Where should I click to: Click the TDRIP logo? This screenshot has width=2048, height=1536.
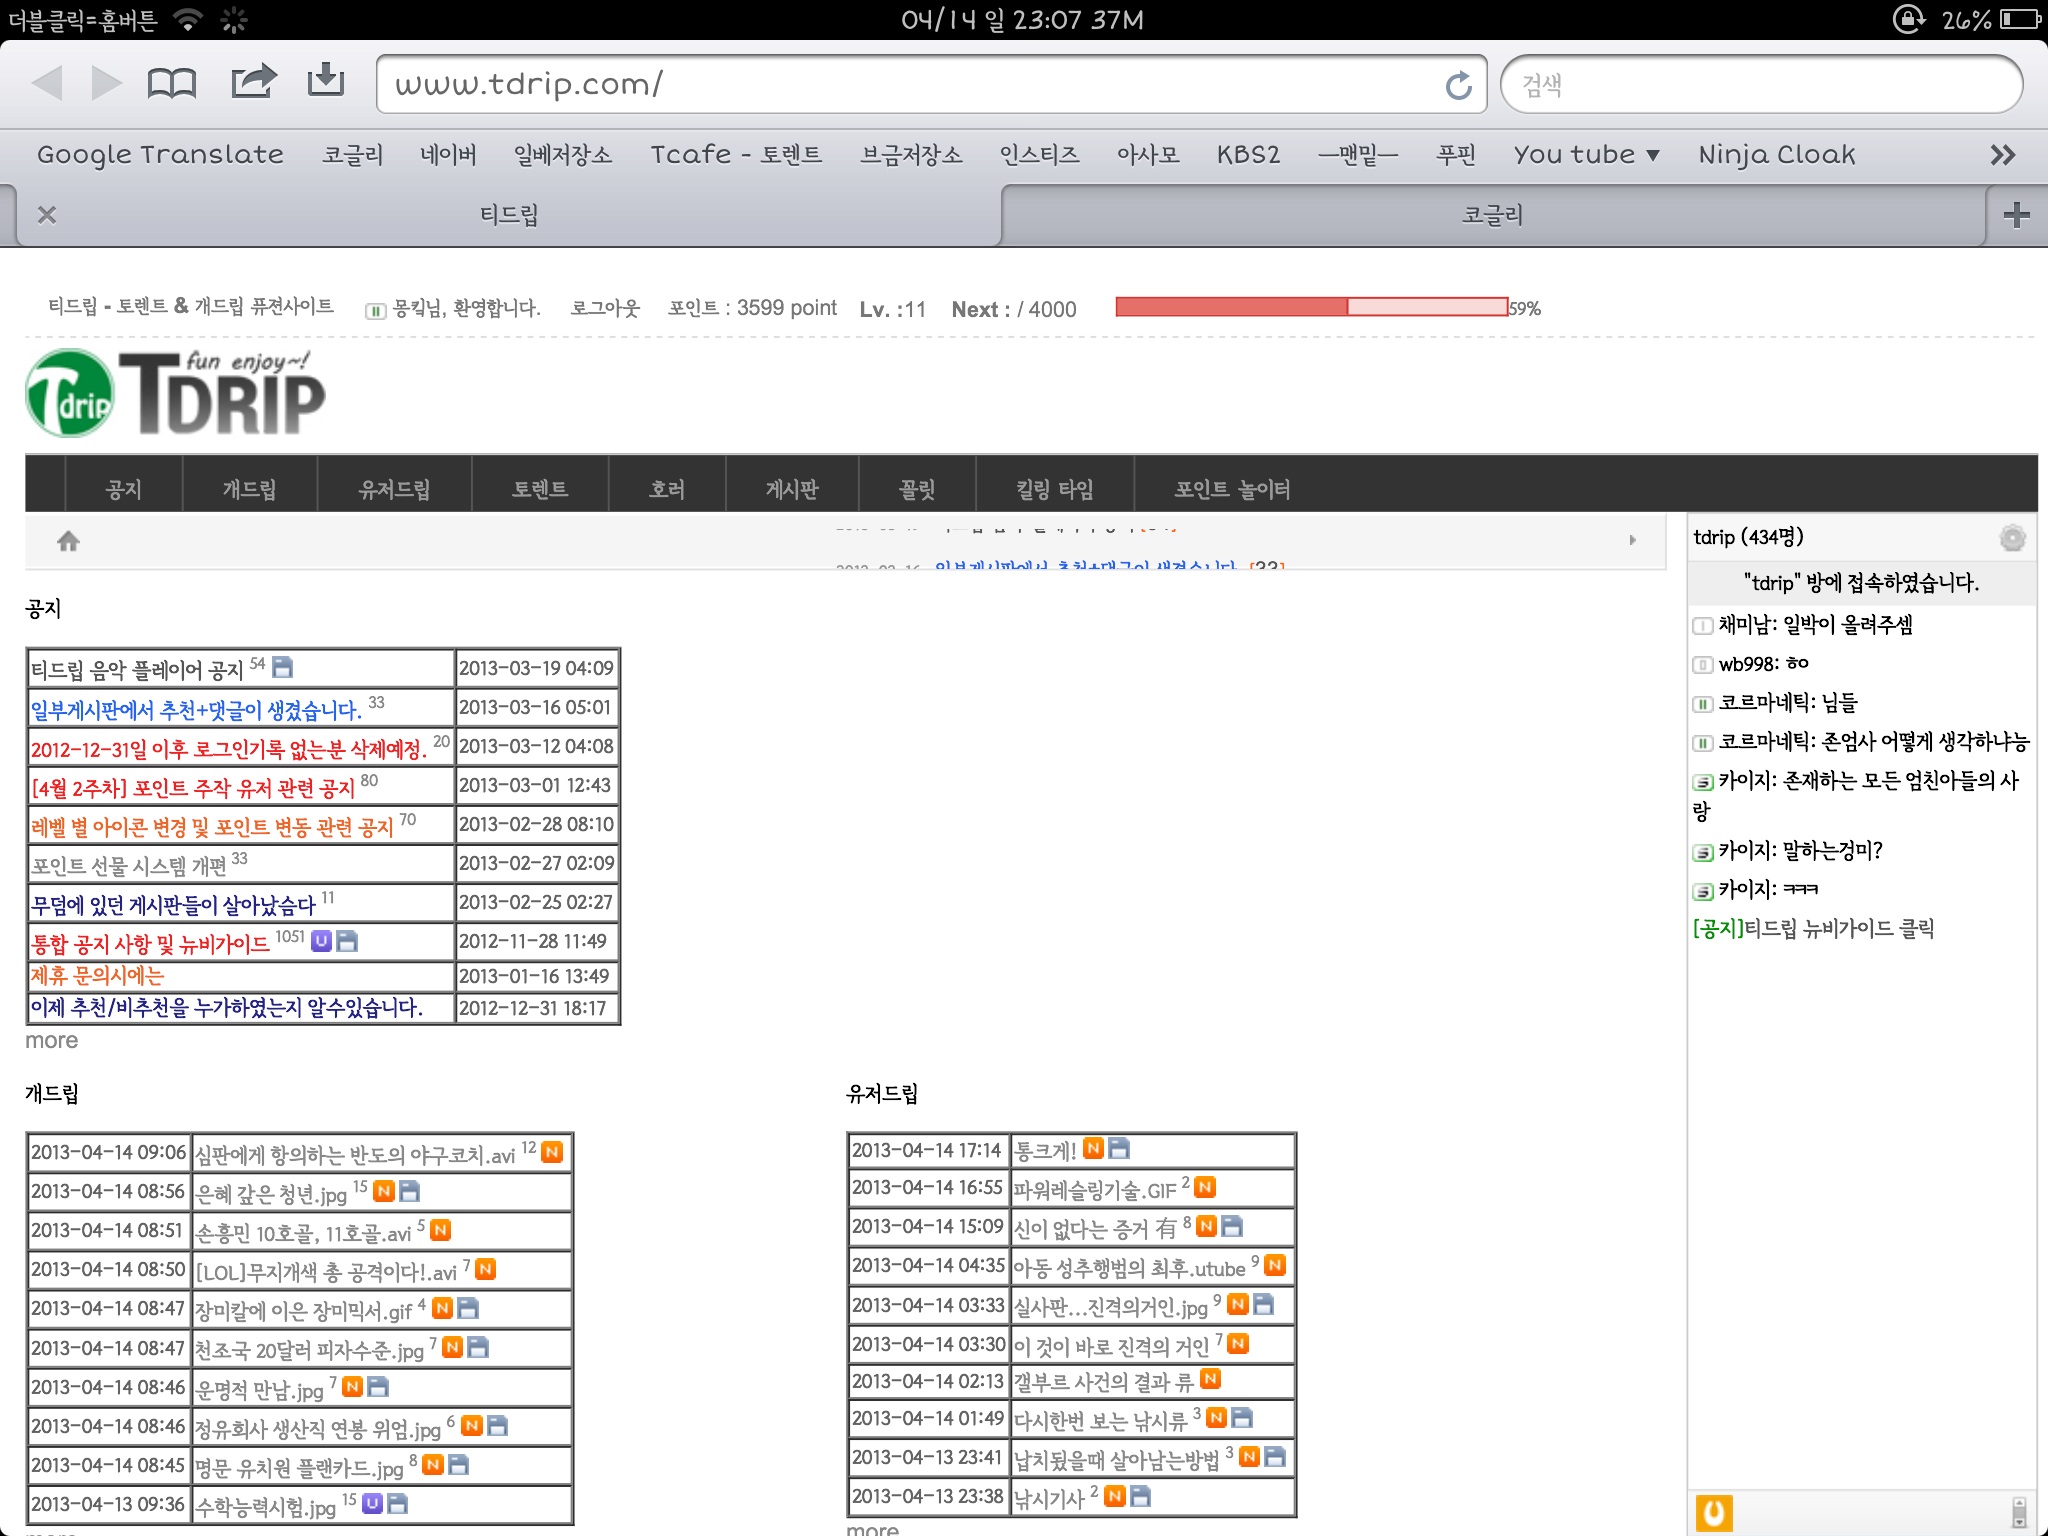click(176, 394)
